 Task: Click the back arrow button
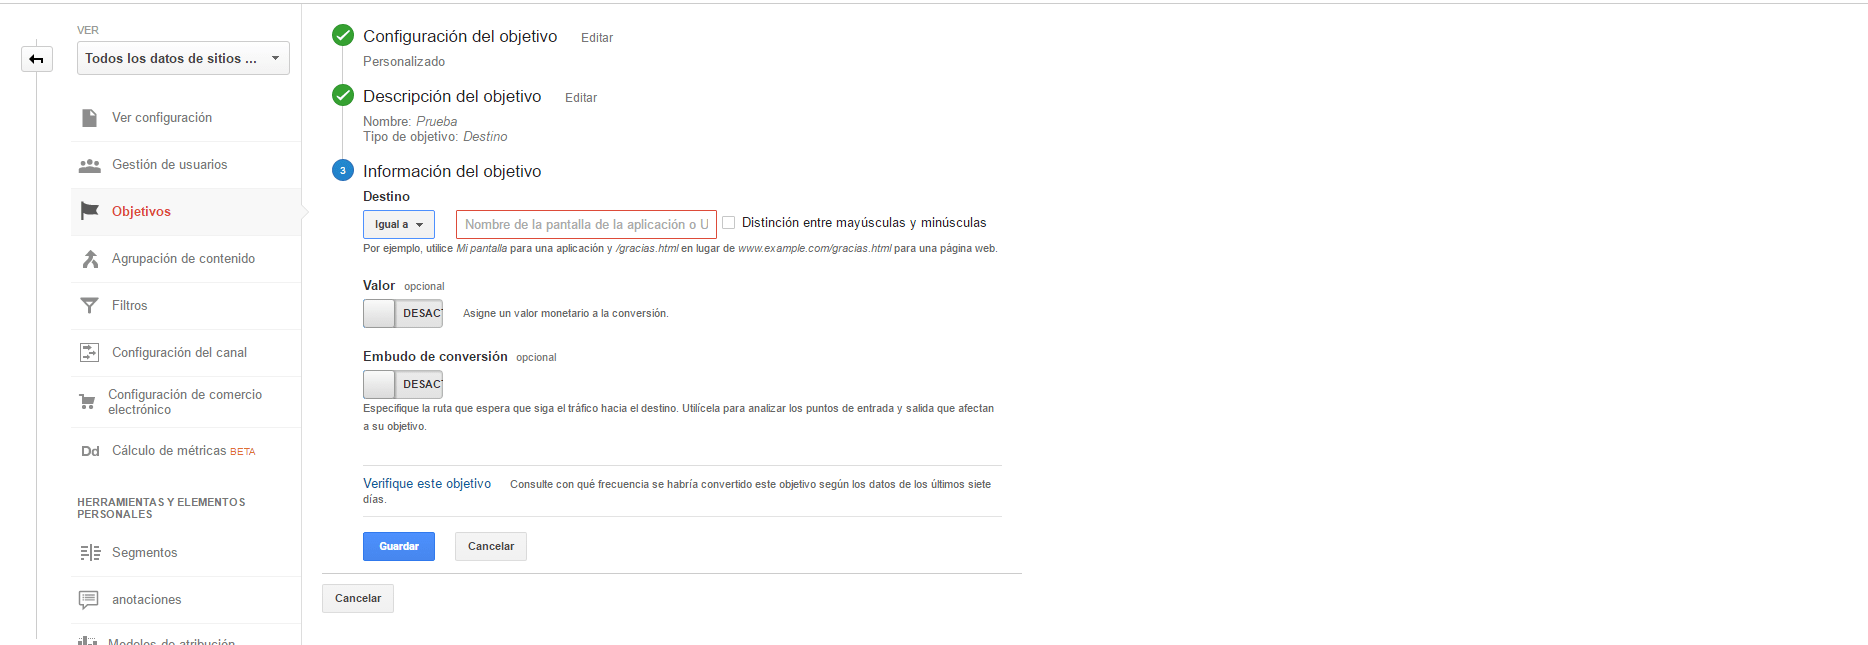point(36,59)
